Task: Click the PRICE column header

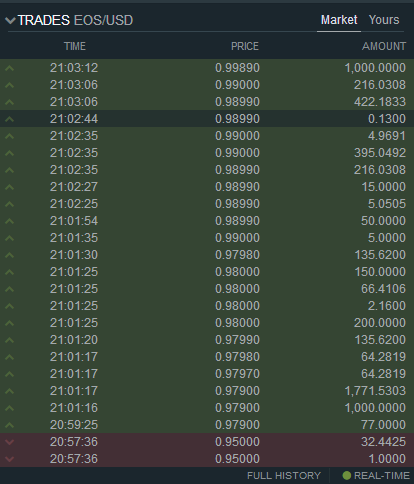Action: (x=245, y=46)
